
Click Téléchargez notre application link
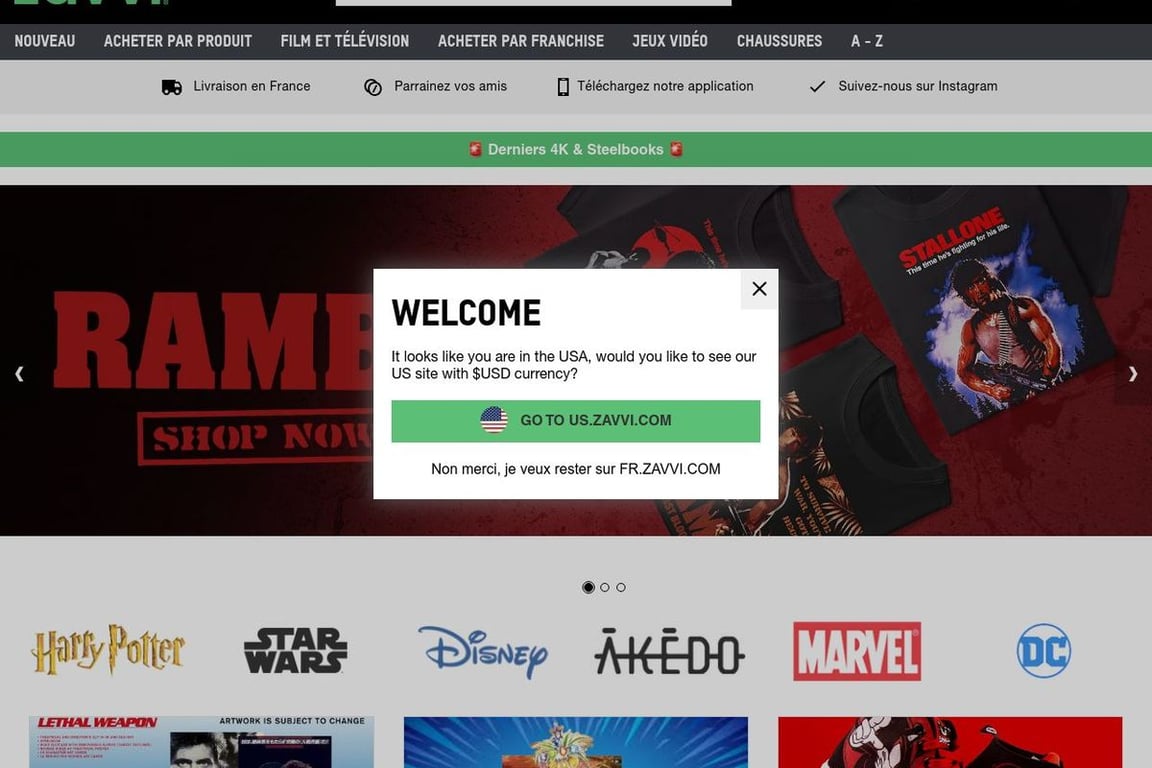(x=665, y=86)
